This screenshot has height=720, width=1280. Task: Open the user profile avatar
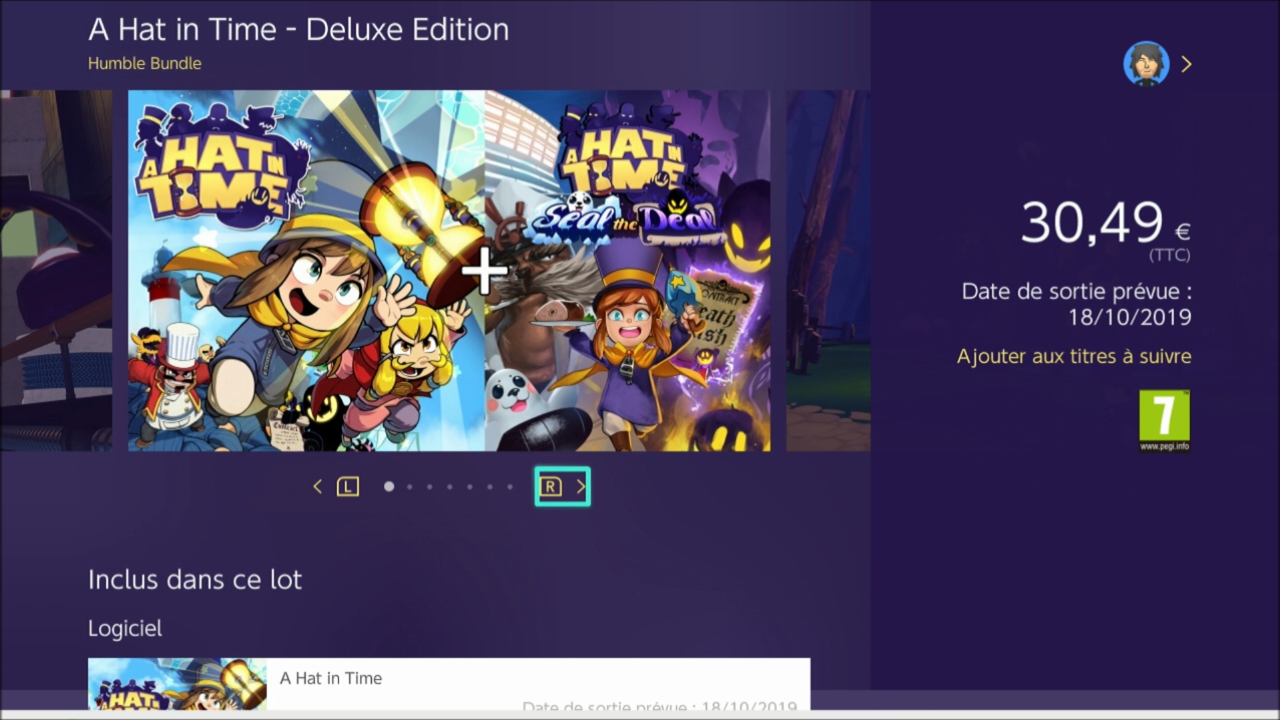coord(1146,64)
